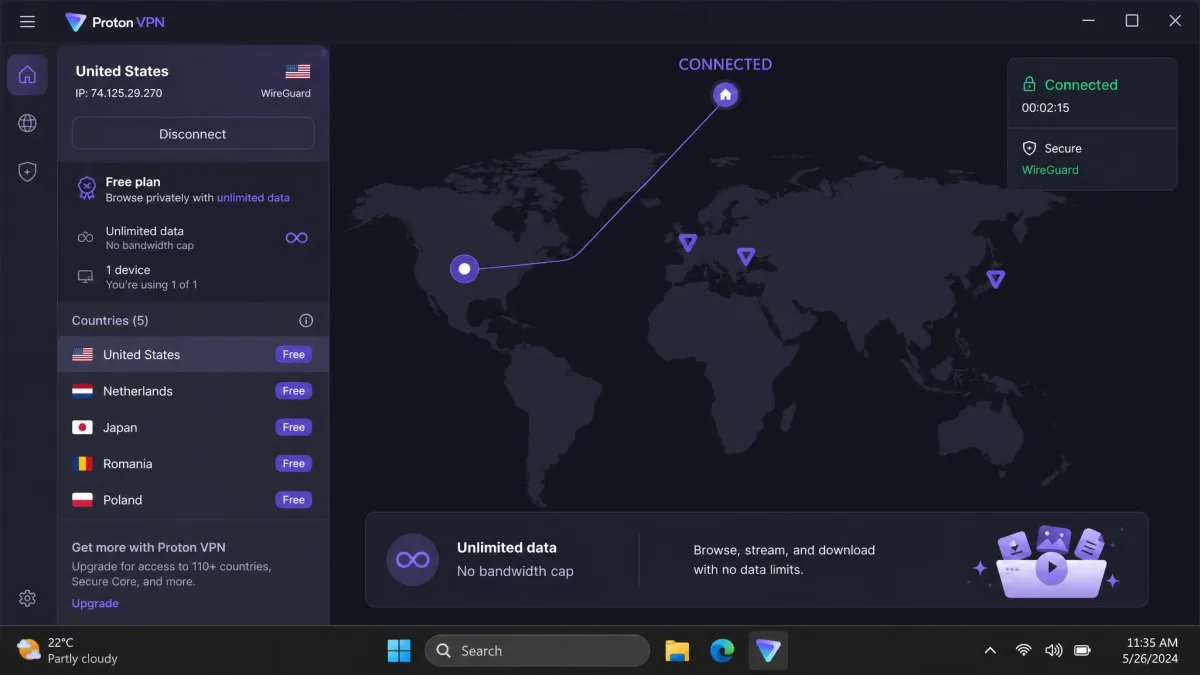The height and width of the screenshot is (675, 1200).
Task: Open the shield features sidebar icon
Action: pos(27,172)
